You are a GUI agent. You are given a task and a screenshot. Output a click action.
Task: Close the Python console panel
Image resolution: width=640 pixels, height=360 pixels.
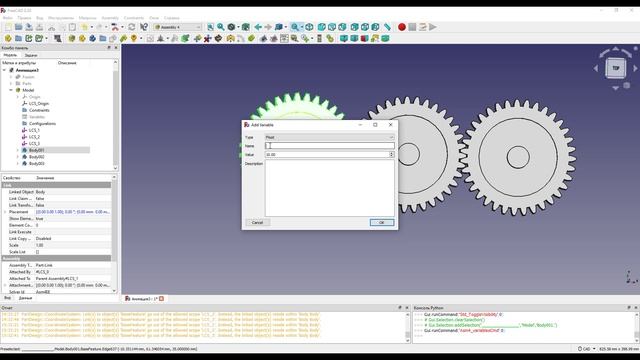636,308
